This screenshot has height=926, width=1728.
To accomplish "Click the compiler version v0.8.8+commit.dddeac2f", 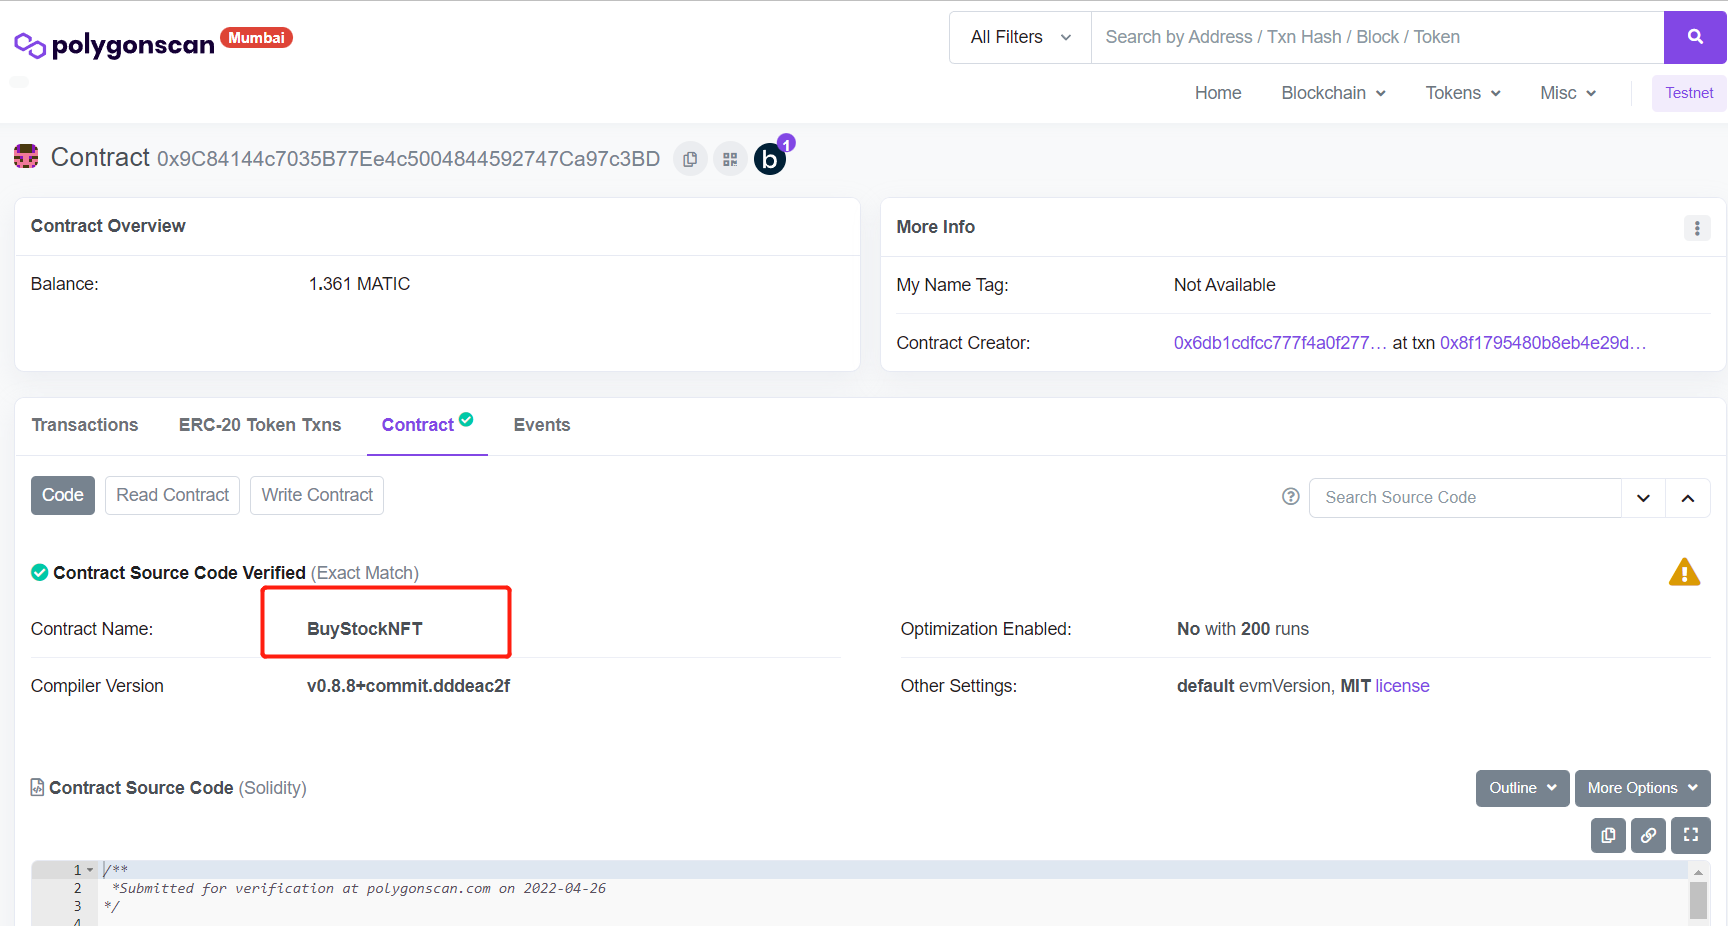I will click(408, 686).
